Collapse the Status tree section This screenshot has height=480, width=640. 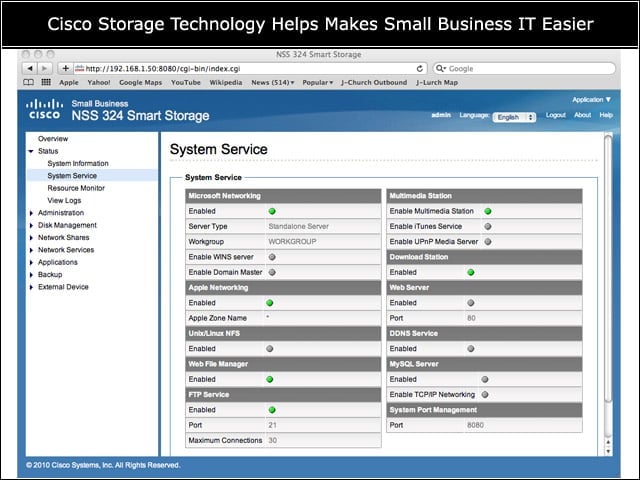31,151
